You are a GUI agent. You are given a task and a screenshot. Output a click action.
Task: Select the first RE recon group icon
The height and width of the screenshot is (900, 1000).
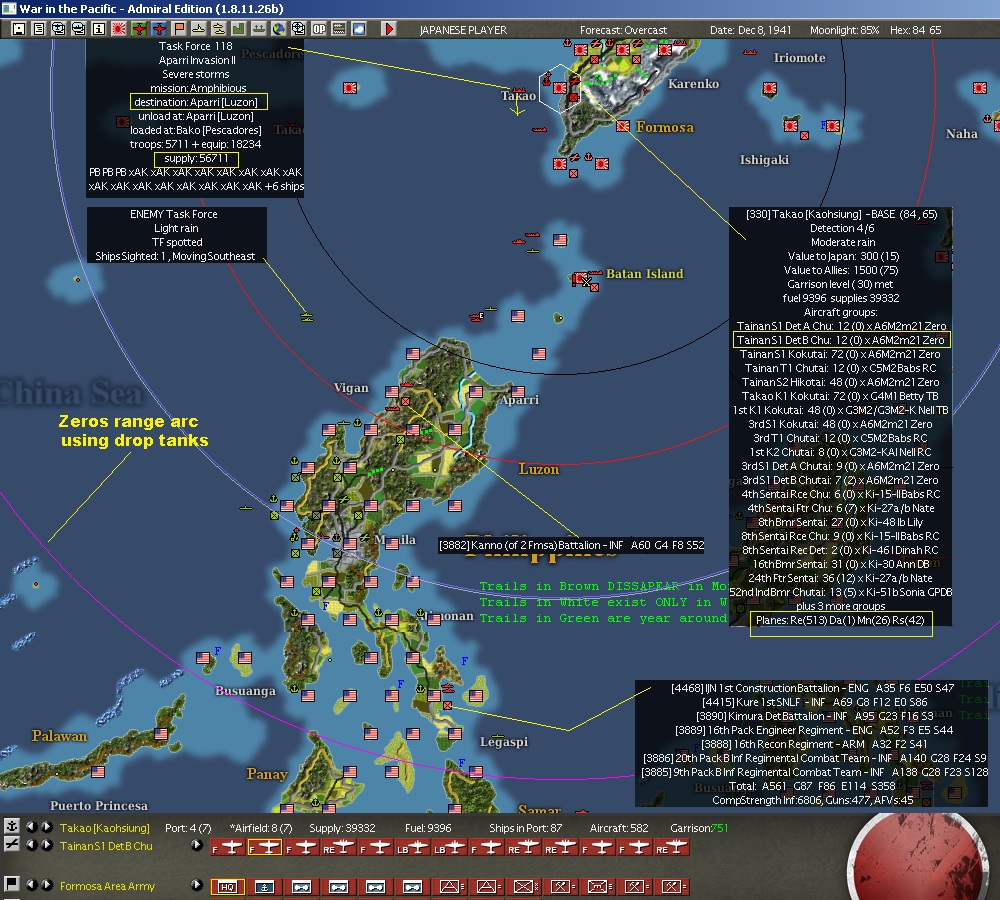339,847
